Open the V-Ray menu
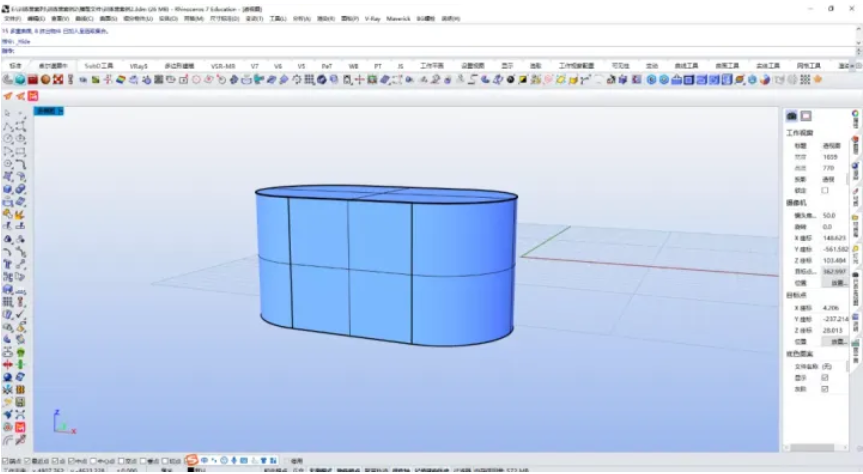 [373, 19]
